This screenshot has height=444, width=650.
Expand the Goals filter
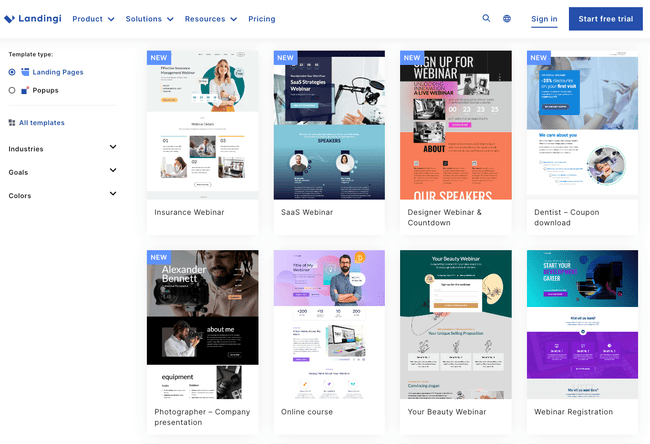(112, 171)
